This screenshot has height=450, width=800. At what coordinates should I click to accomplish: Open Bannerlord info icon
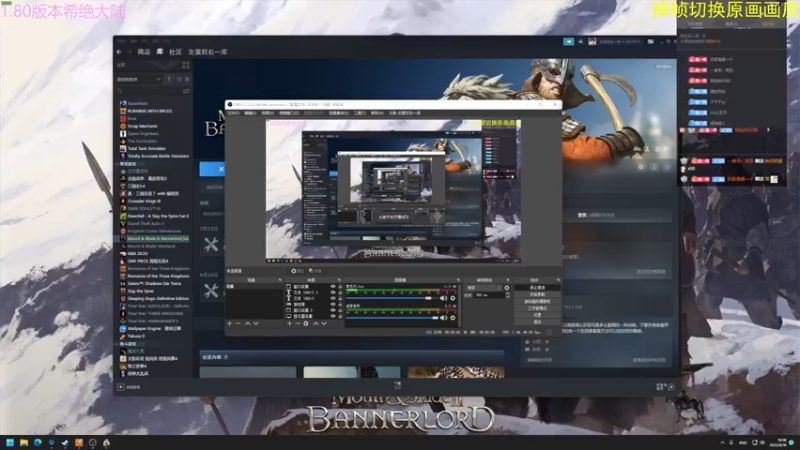(654, 167)
